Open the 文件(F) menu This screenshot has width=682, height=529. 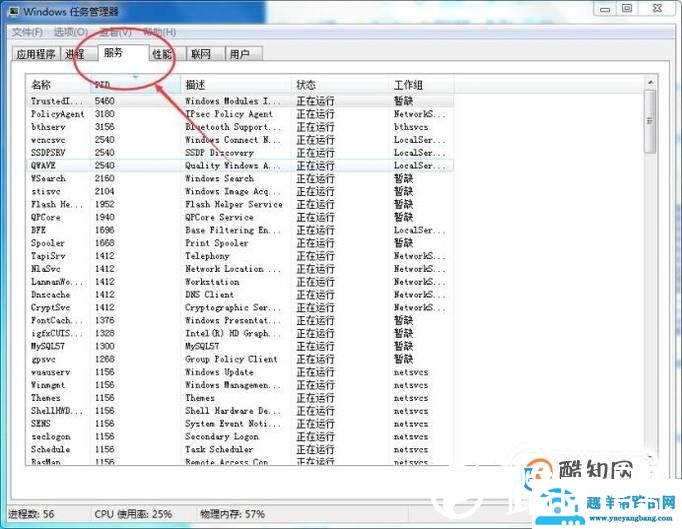pyautogui.click(x=26, y=32)
